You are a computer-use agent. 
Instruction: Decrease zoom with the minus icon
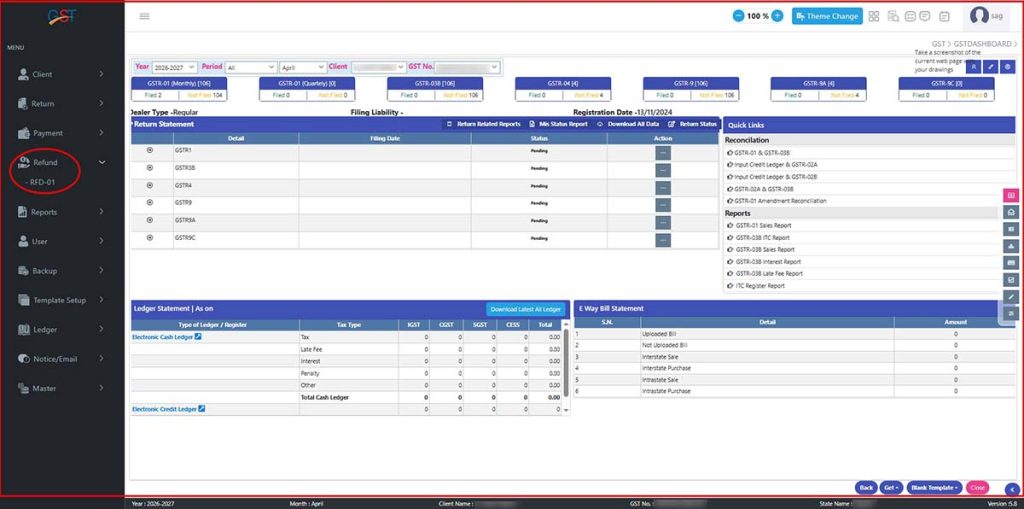point(738,16)
